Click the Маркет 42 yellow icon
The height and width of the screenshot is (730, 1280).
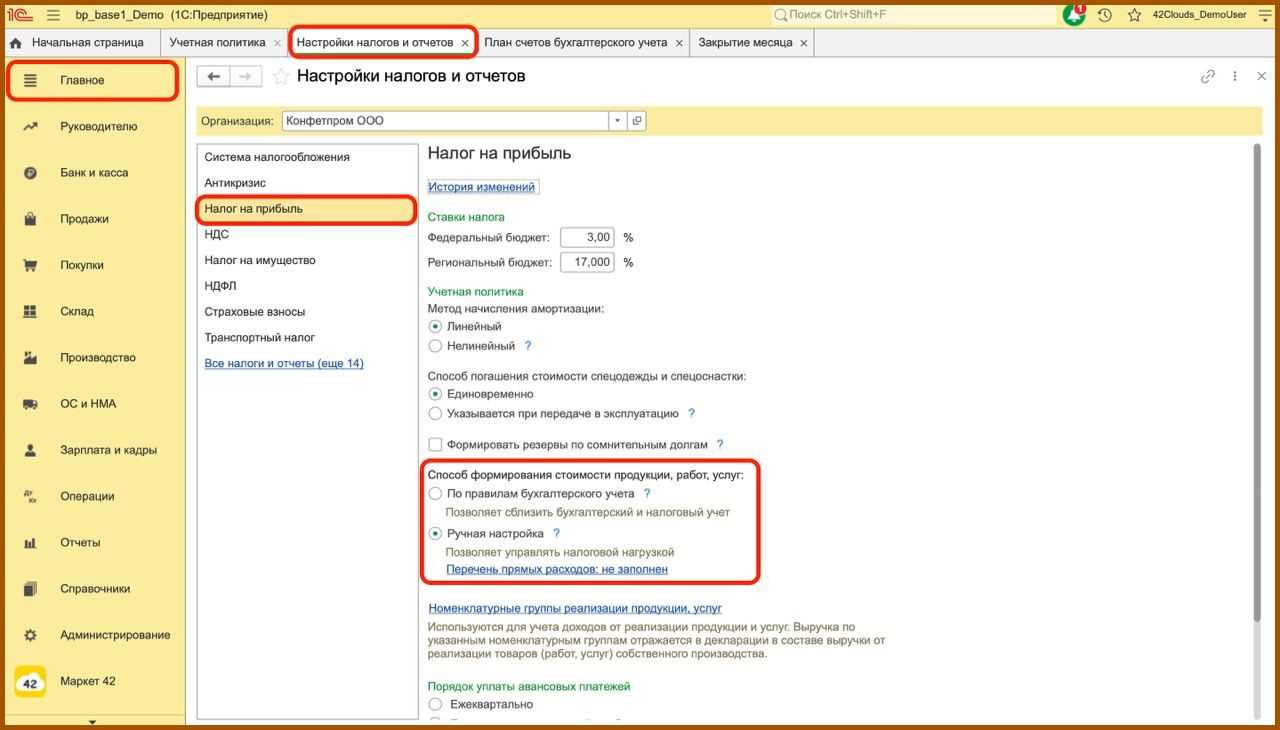point(30,682)
